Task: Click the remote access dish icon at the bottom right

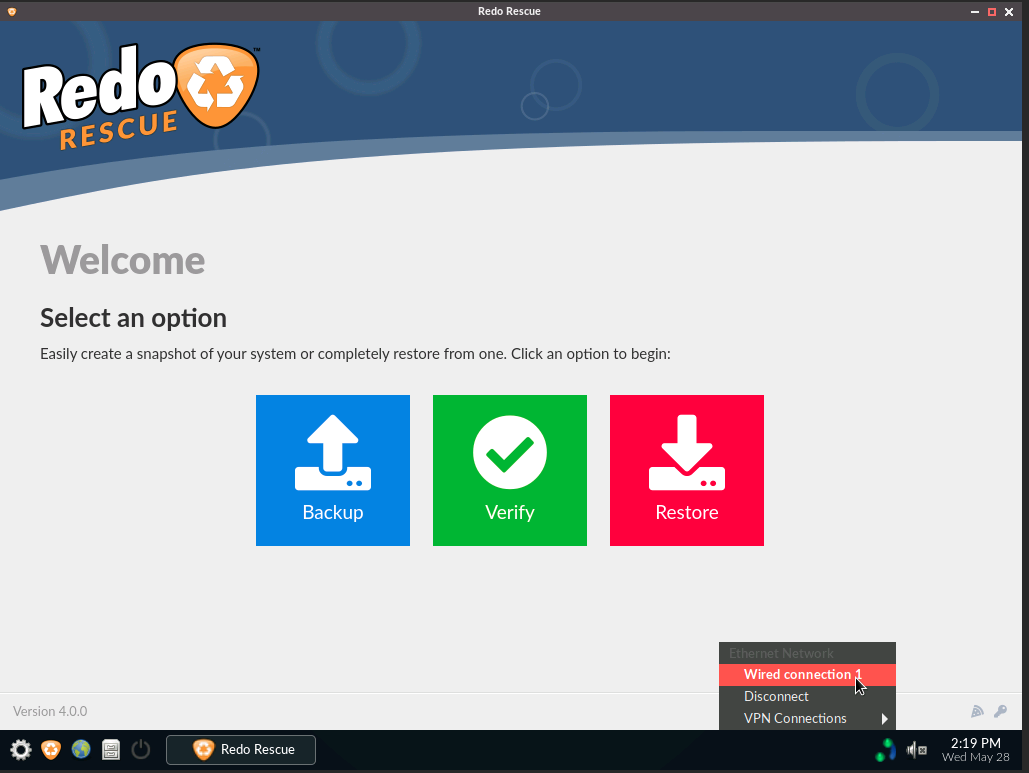Action: 977,711
